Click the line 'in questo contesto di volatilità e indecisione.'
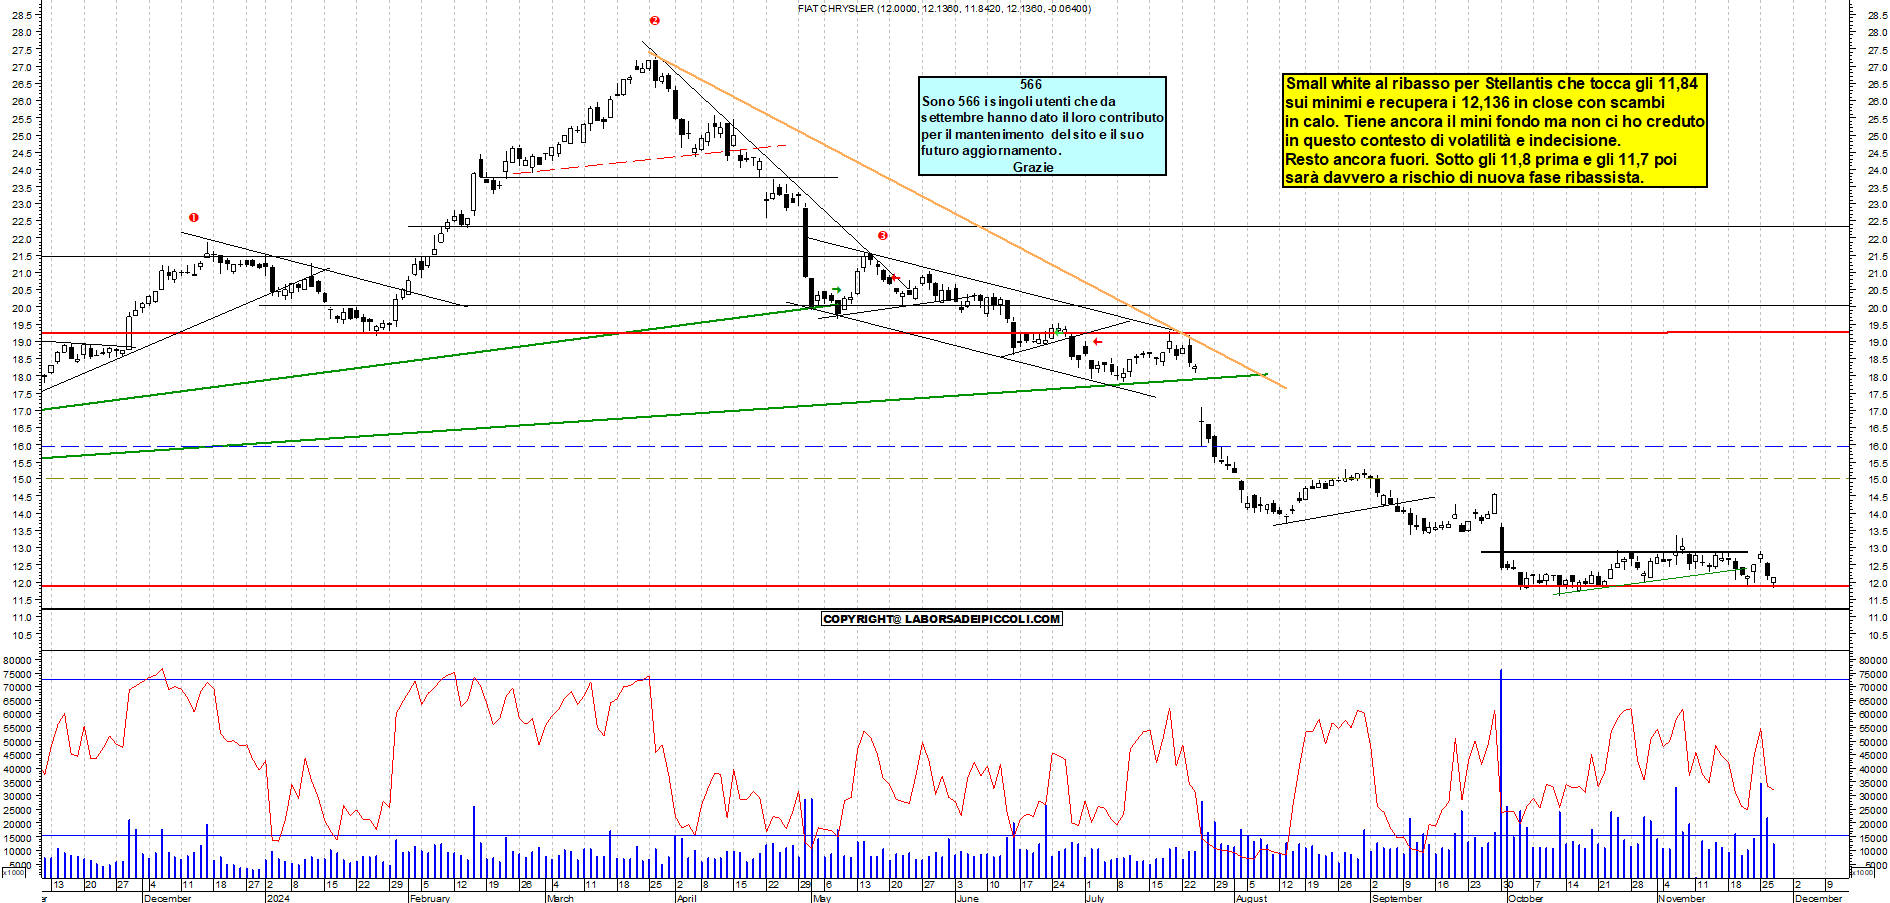Screen dimensions: 1890x903 point(1452,140)
